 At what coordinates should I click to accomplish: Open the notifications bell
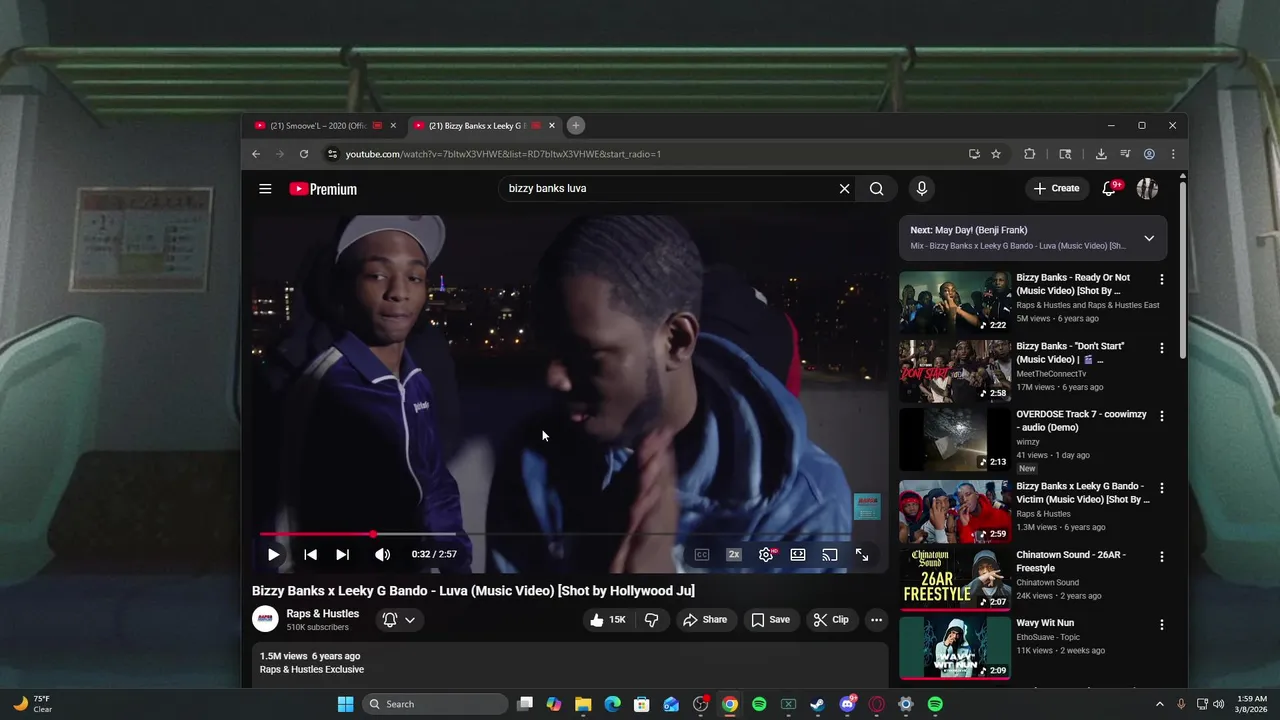click(x=1109, y=188)
